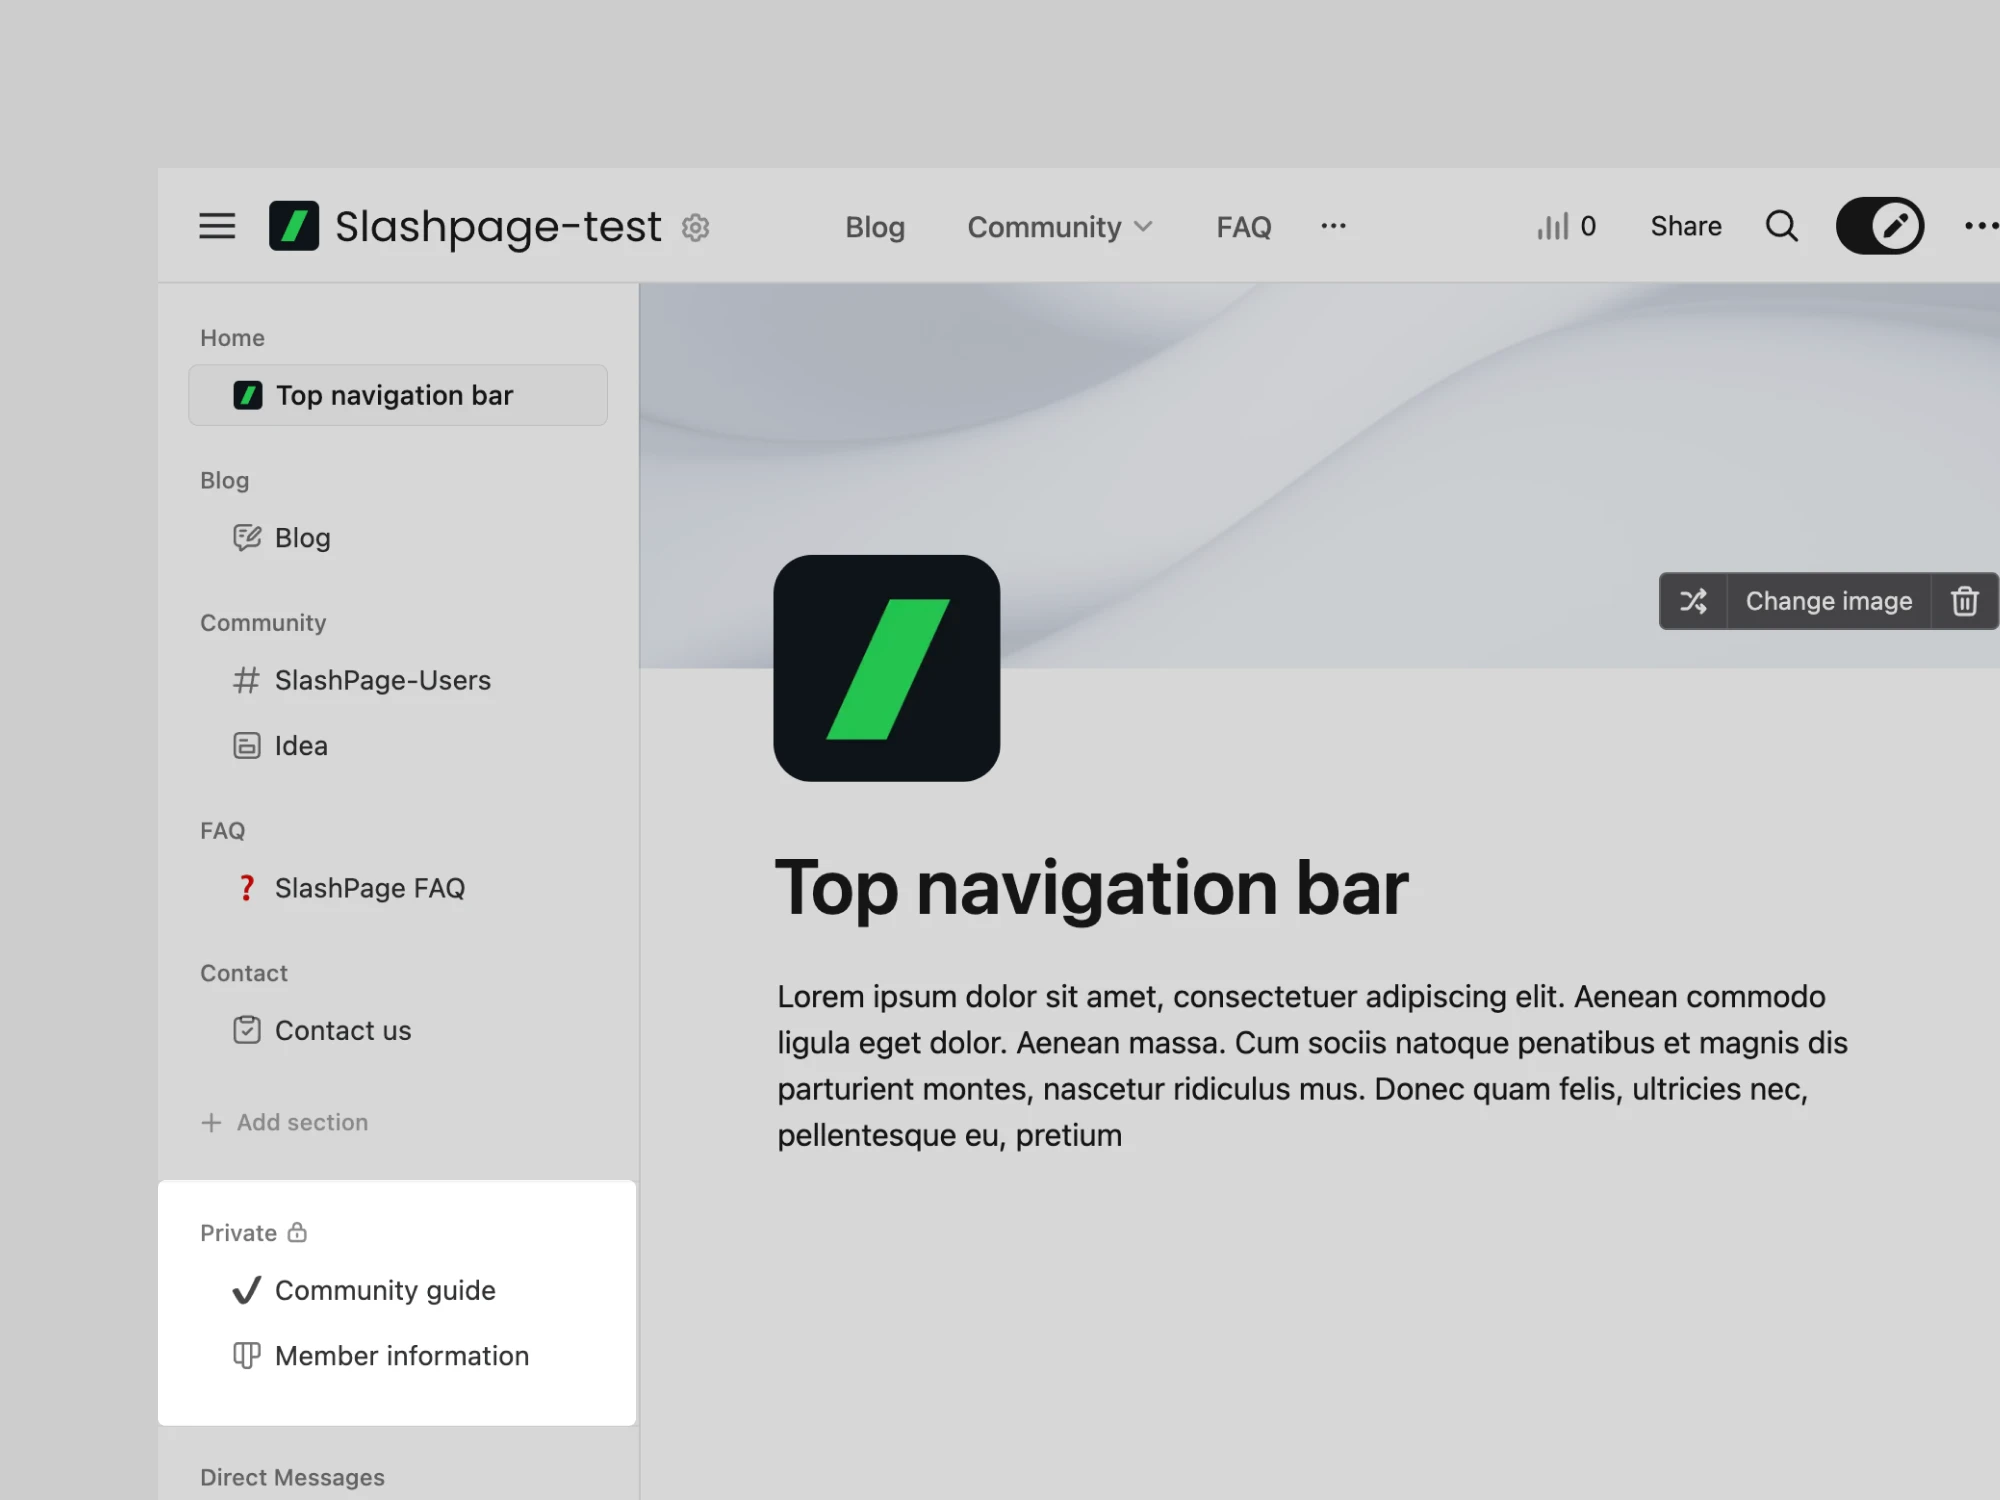
Task: Click the lock icon next to Private
Action: 297,1232
